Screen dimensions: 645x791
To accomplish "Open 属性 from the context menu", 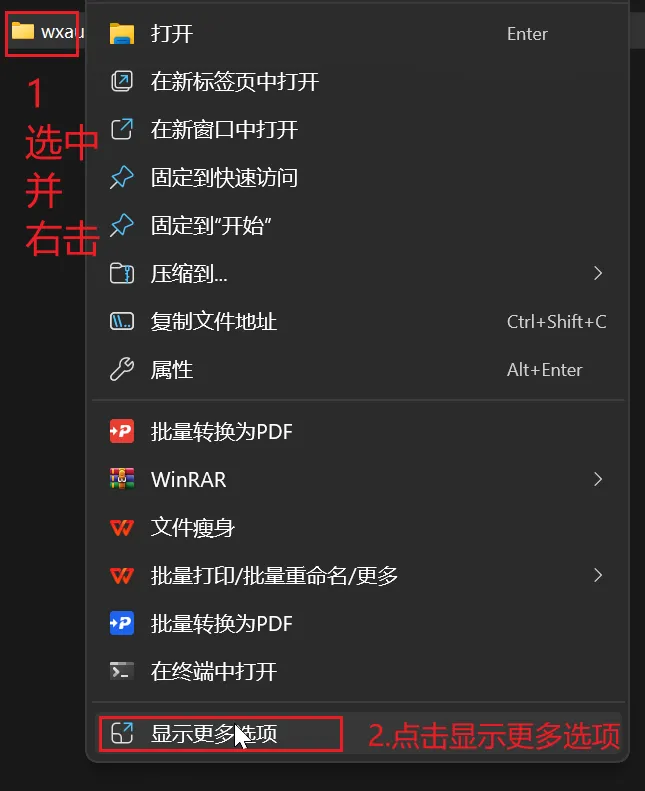I will pos(358,370).
